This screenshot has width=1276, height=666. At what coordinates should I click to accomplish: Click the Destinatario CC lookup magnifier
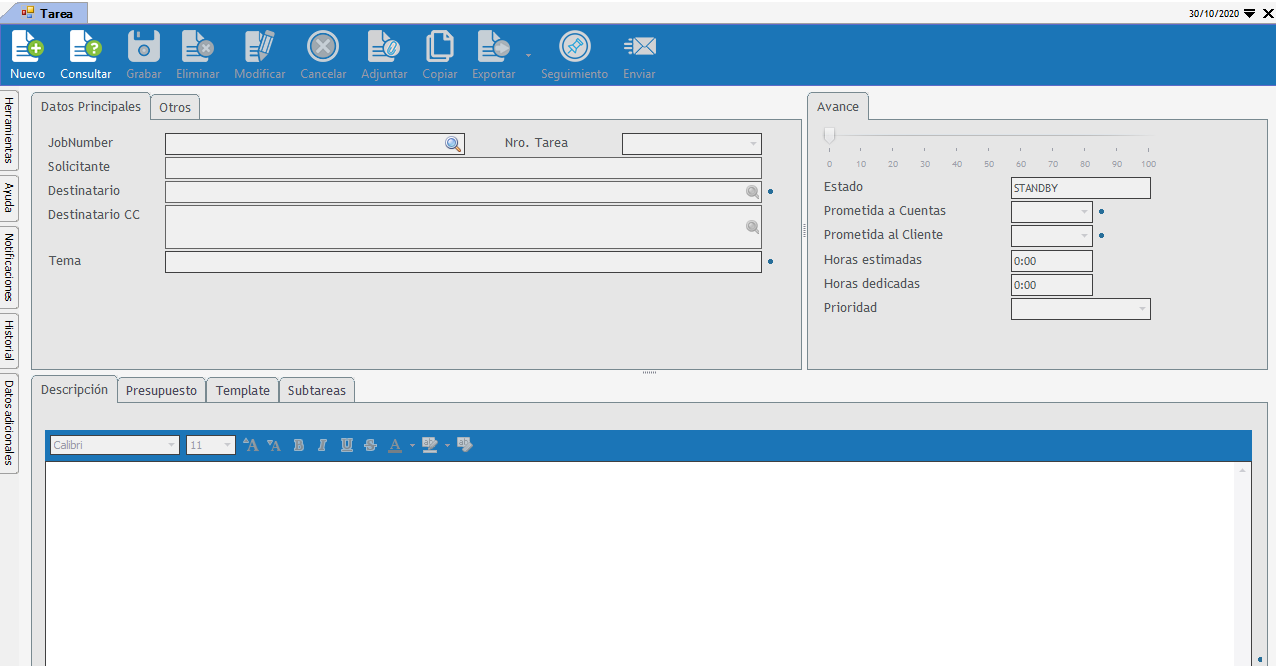752,228
